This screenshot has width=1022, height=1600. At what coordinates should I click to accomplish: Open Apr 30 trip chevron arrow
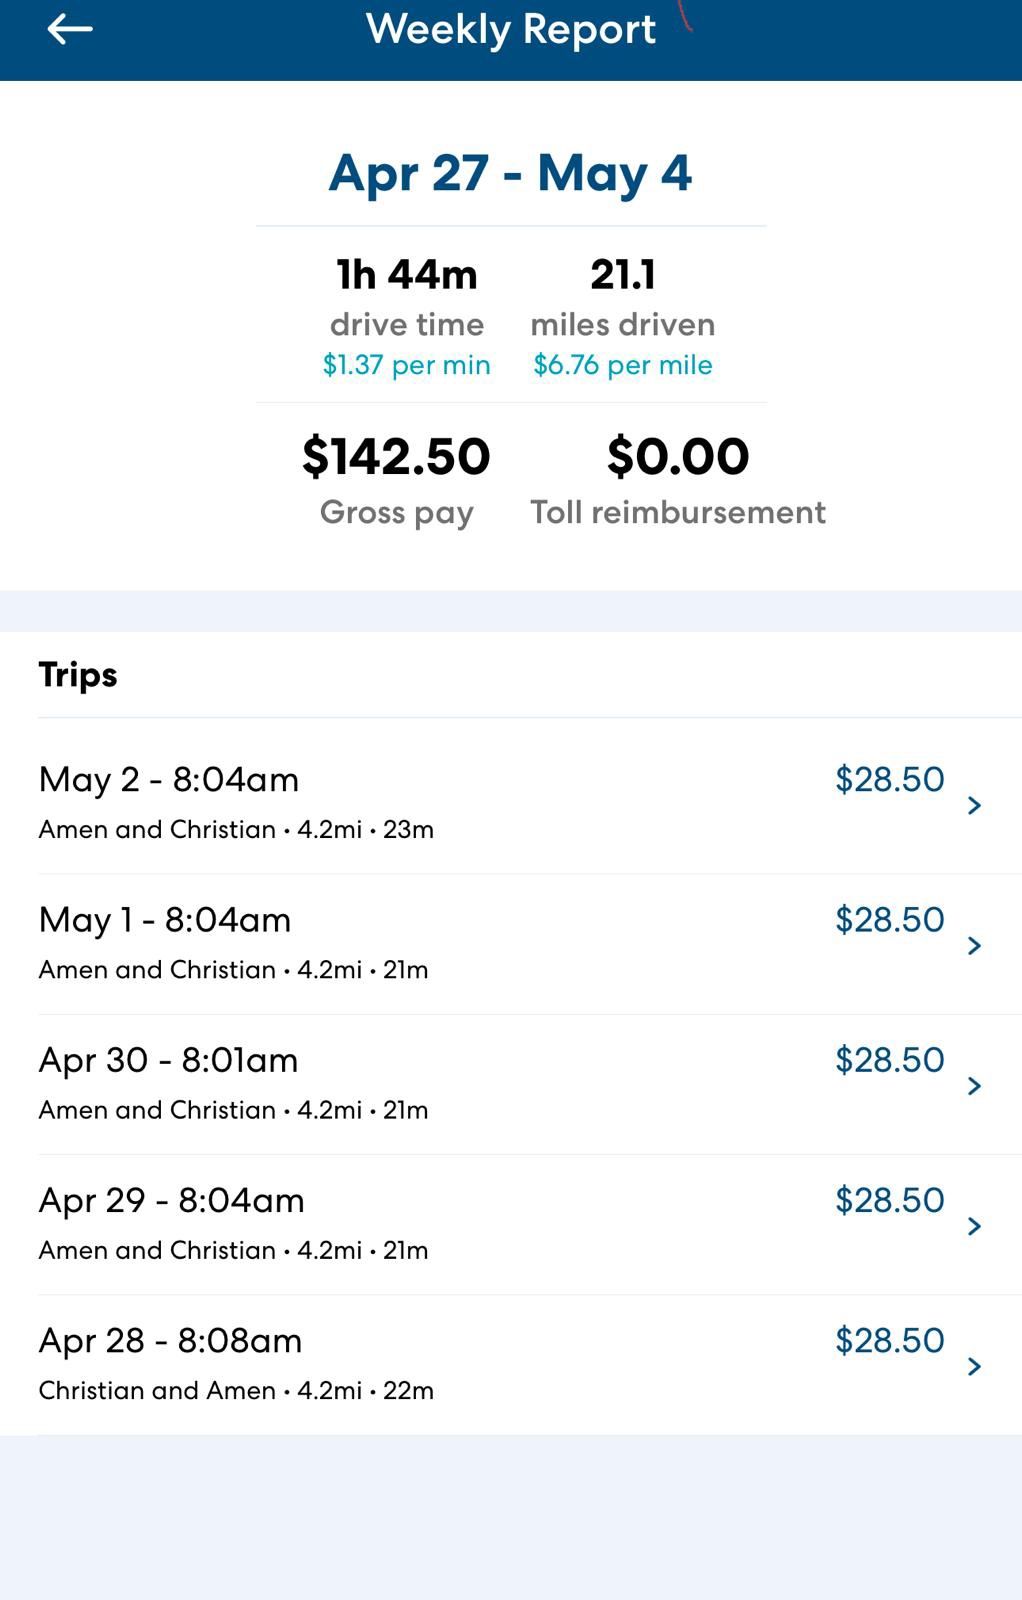[x=974, y=1085]
